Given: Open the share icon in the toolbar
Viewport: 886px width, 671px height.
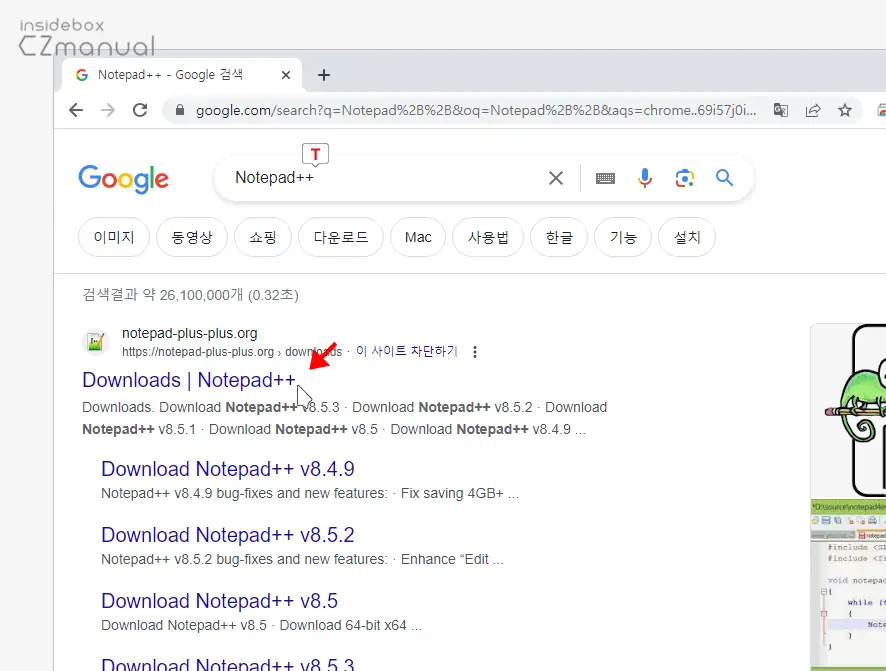Looking at the screenshot, I should click(x=814, y=110).
